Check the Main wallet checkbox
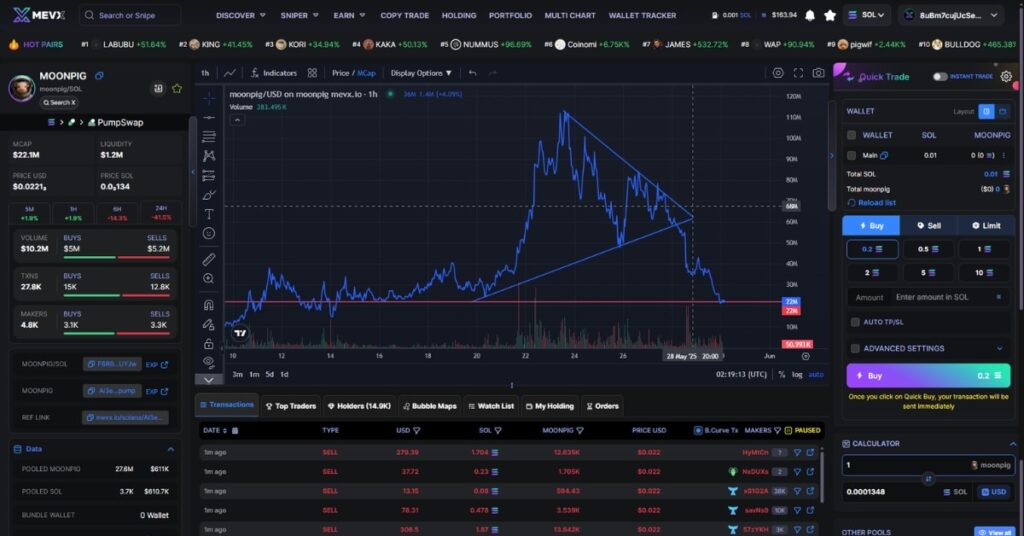Screen dimensions: 1024x536 click(x=852, y=155)
